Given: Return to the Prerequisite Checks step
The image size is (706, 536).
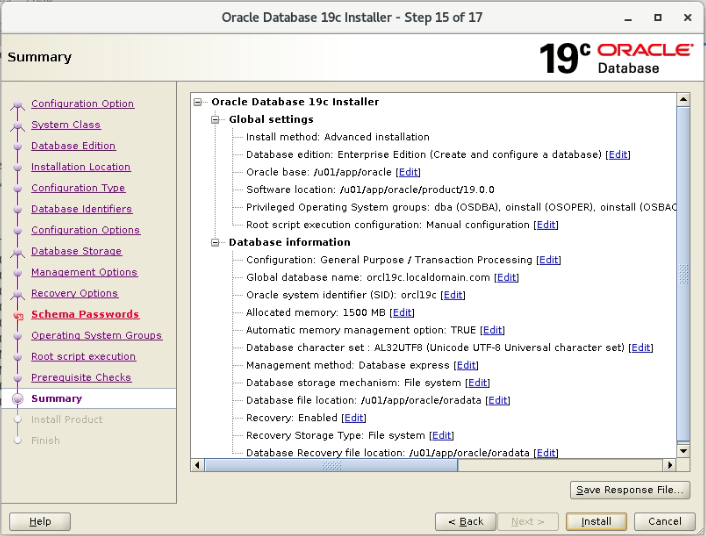Looking at the screenshot, I should coord(81,377).
